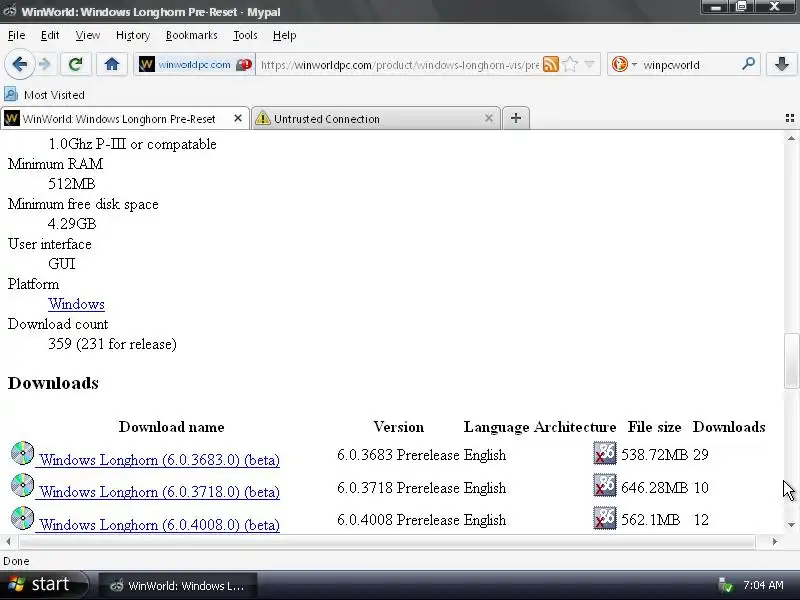Open Windows Longhorn (6.0.3718.0) (beta) link
The height and width of the screenshot is (600, 800).
tap(159, 492)
